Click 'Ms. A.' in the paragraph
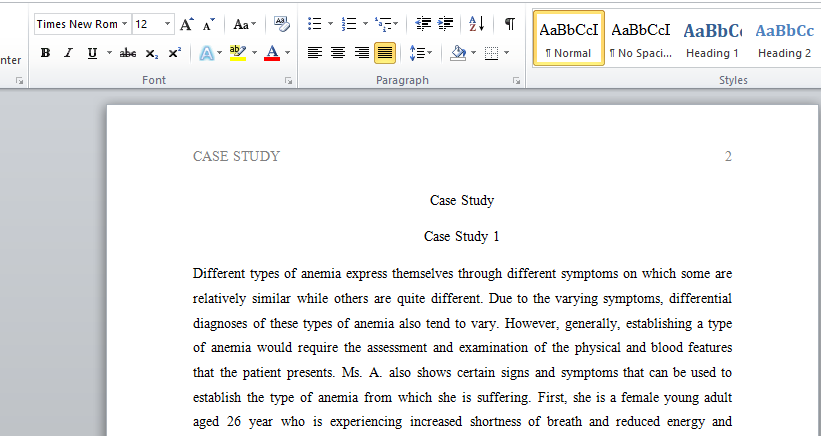 coord(362,373)
